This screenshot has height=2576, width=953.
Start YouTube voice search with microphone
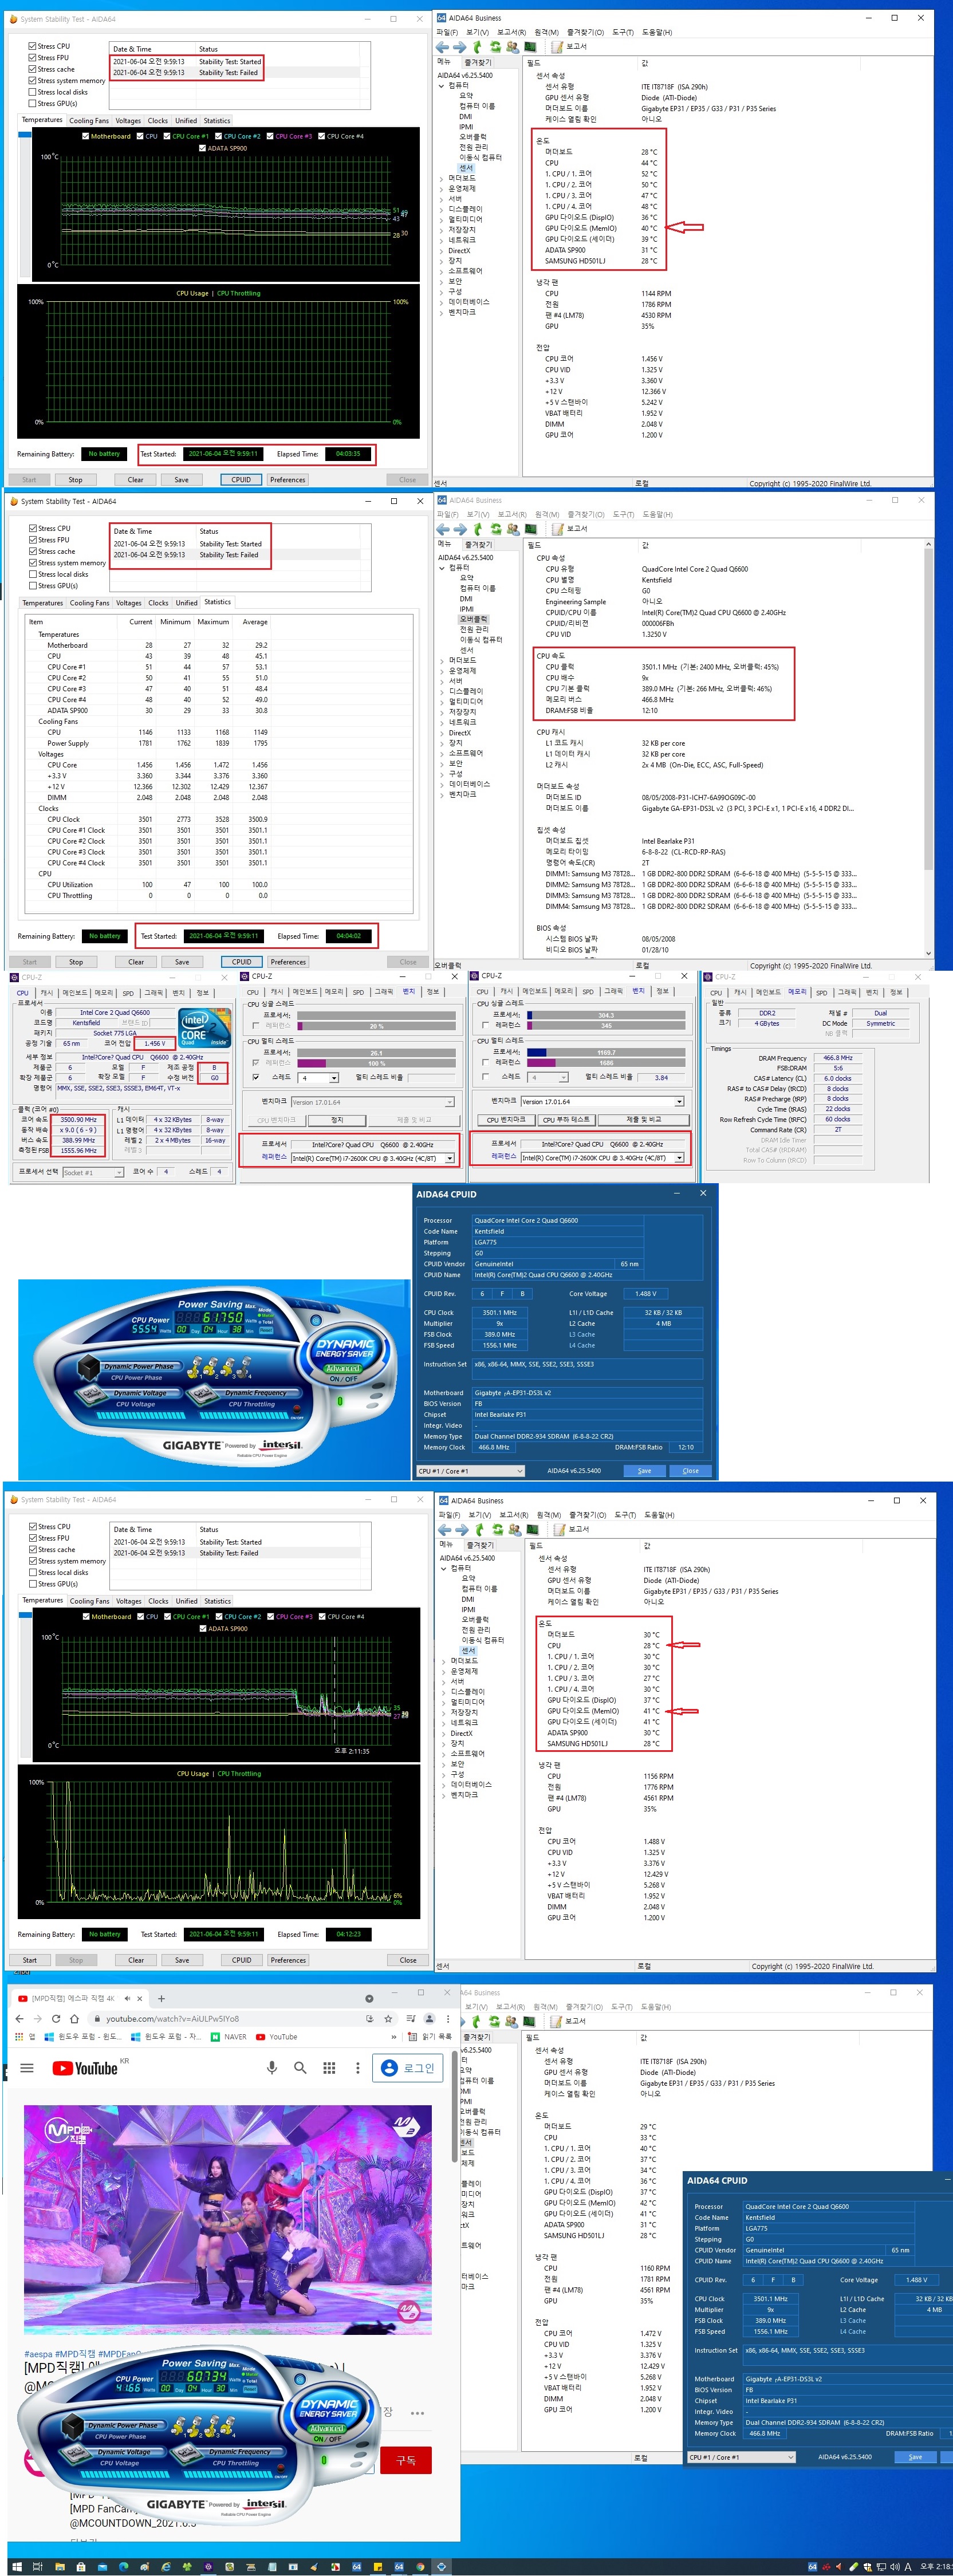[271, 2067]
